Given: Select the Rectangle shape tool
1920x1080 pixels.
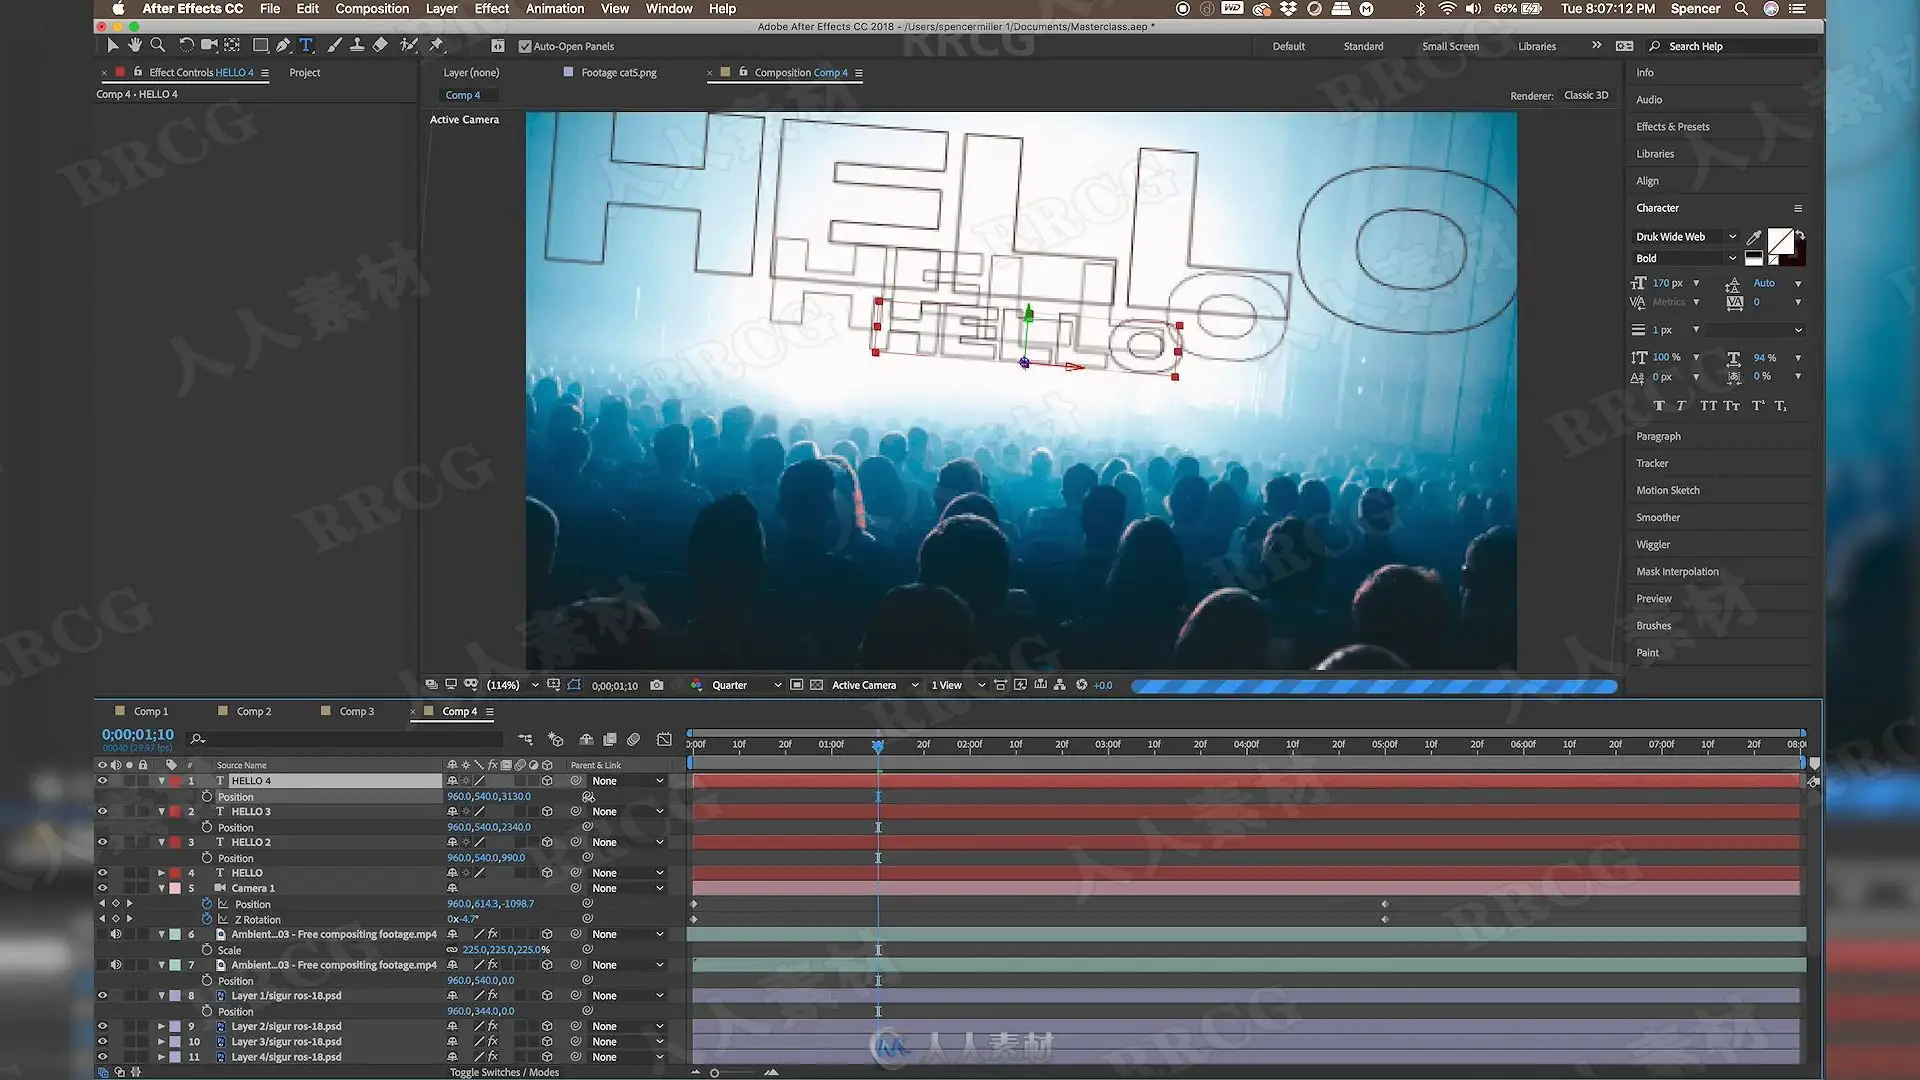Looking at the screenshot, I should point(260,45).
